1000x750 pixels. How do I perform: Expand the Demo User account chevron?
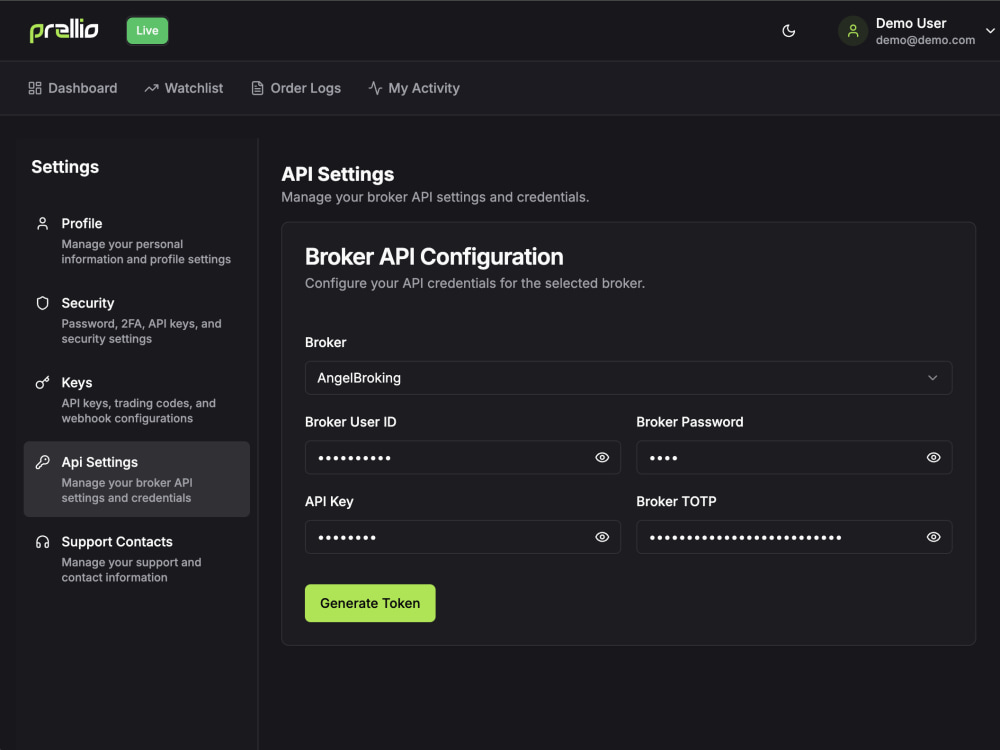pos(990,31)
